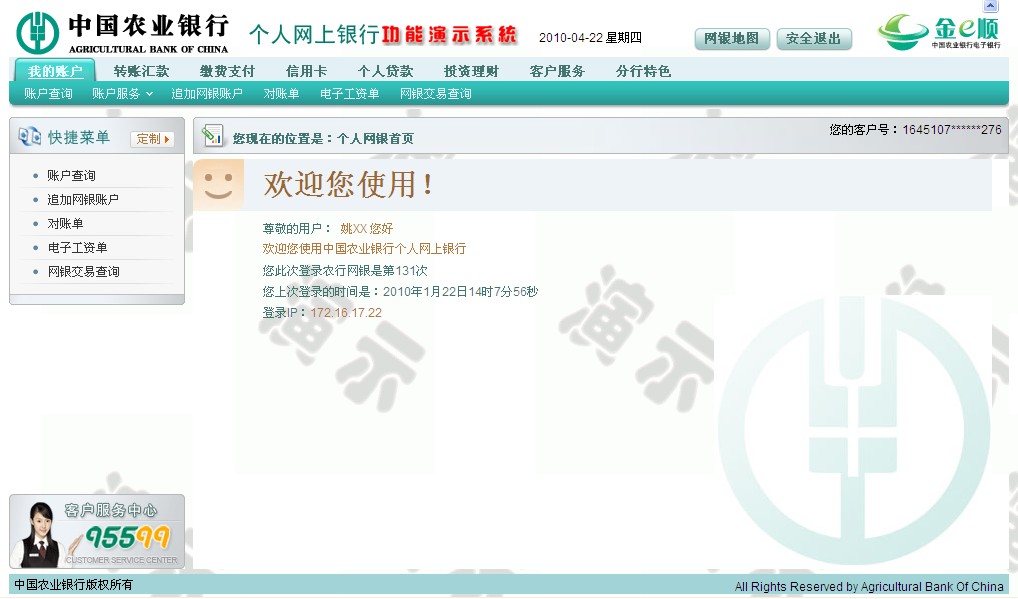1018x599 pixels.
Task: Select the 信用卡 tab
Action: [x=306, y=71]
